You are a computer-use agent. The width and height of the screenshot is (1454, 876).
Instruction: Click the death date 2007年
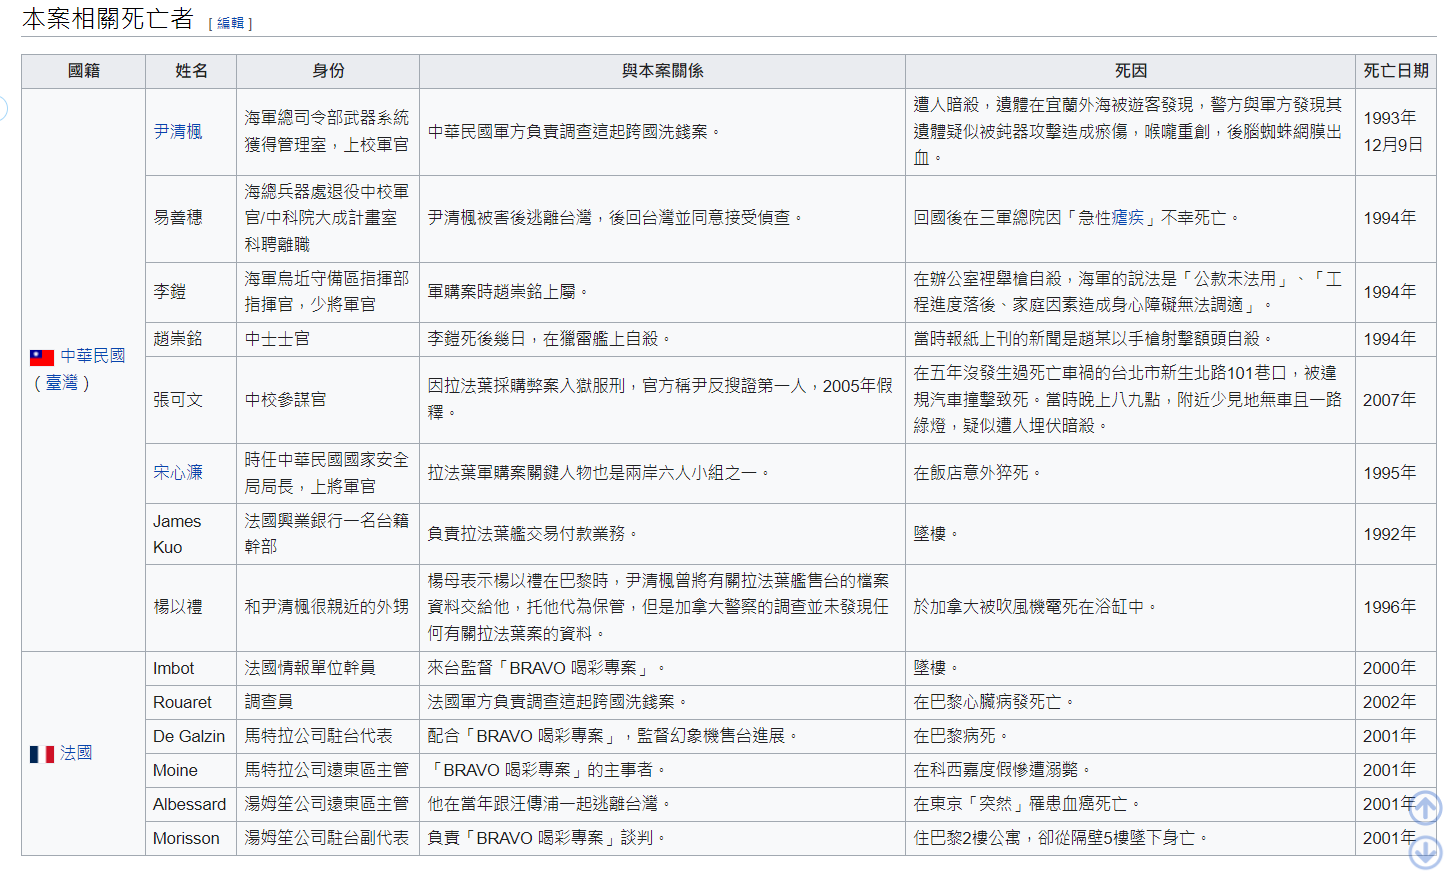[x=1396, y=400]
